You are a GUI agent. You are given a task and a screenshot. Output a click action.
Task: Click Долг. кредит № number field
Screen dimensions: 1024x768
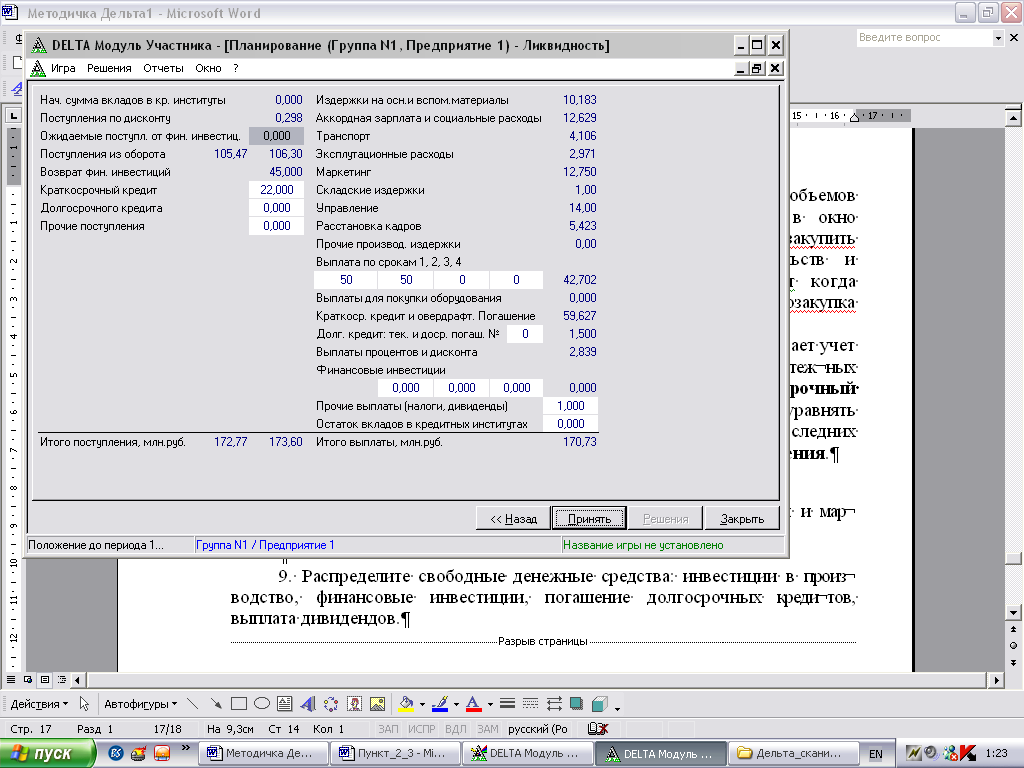[x=525, y=334]
